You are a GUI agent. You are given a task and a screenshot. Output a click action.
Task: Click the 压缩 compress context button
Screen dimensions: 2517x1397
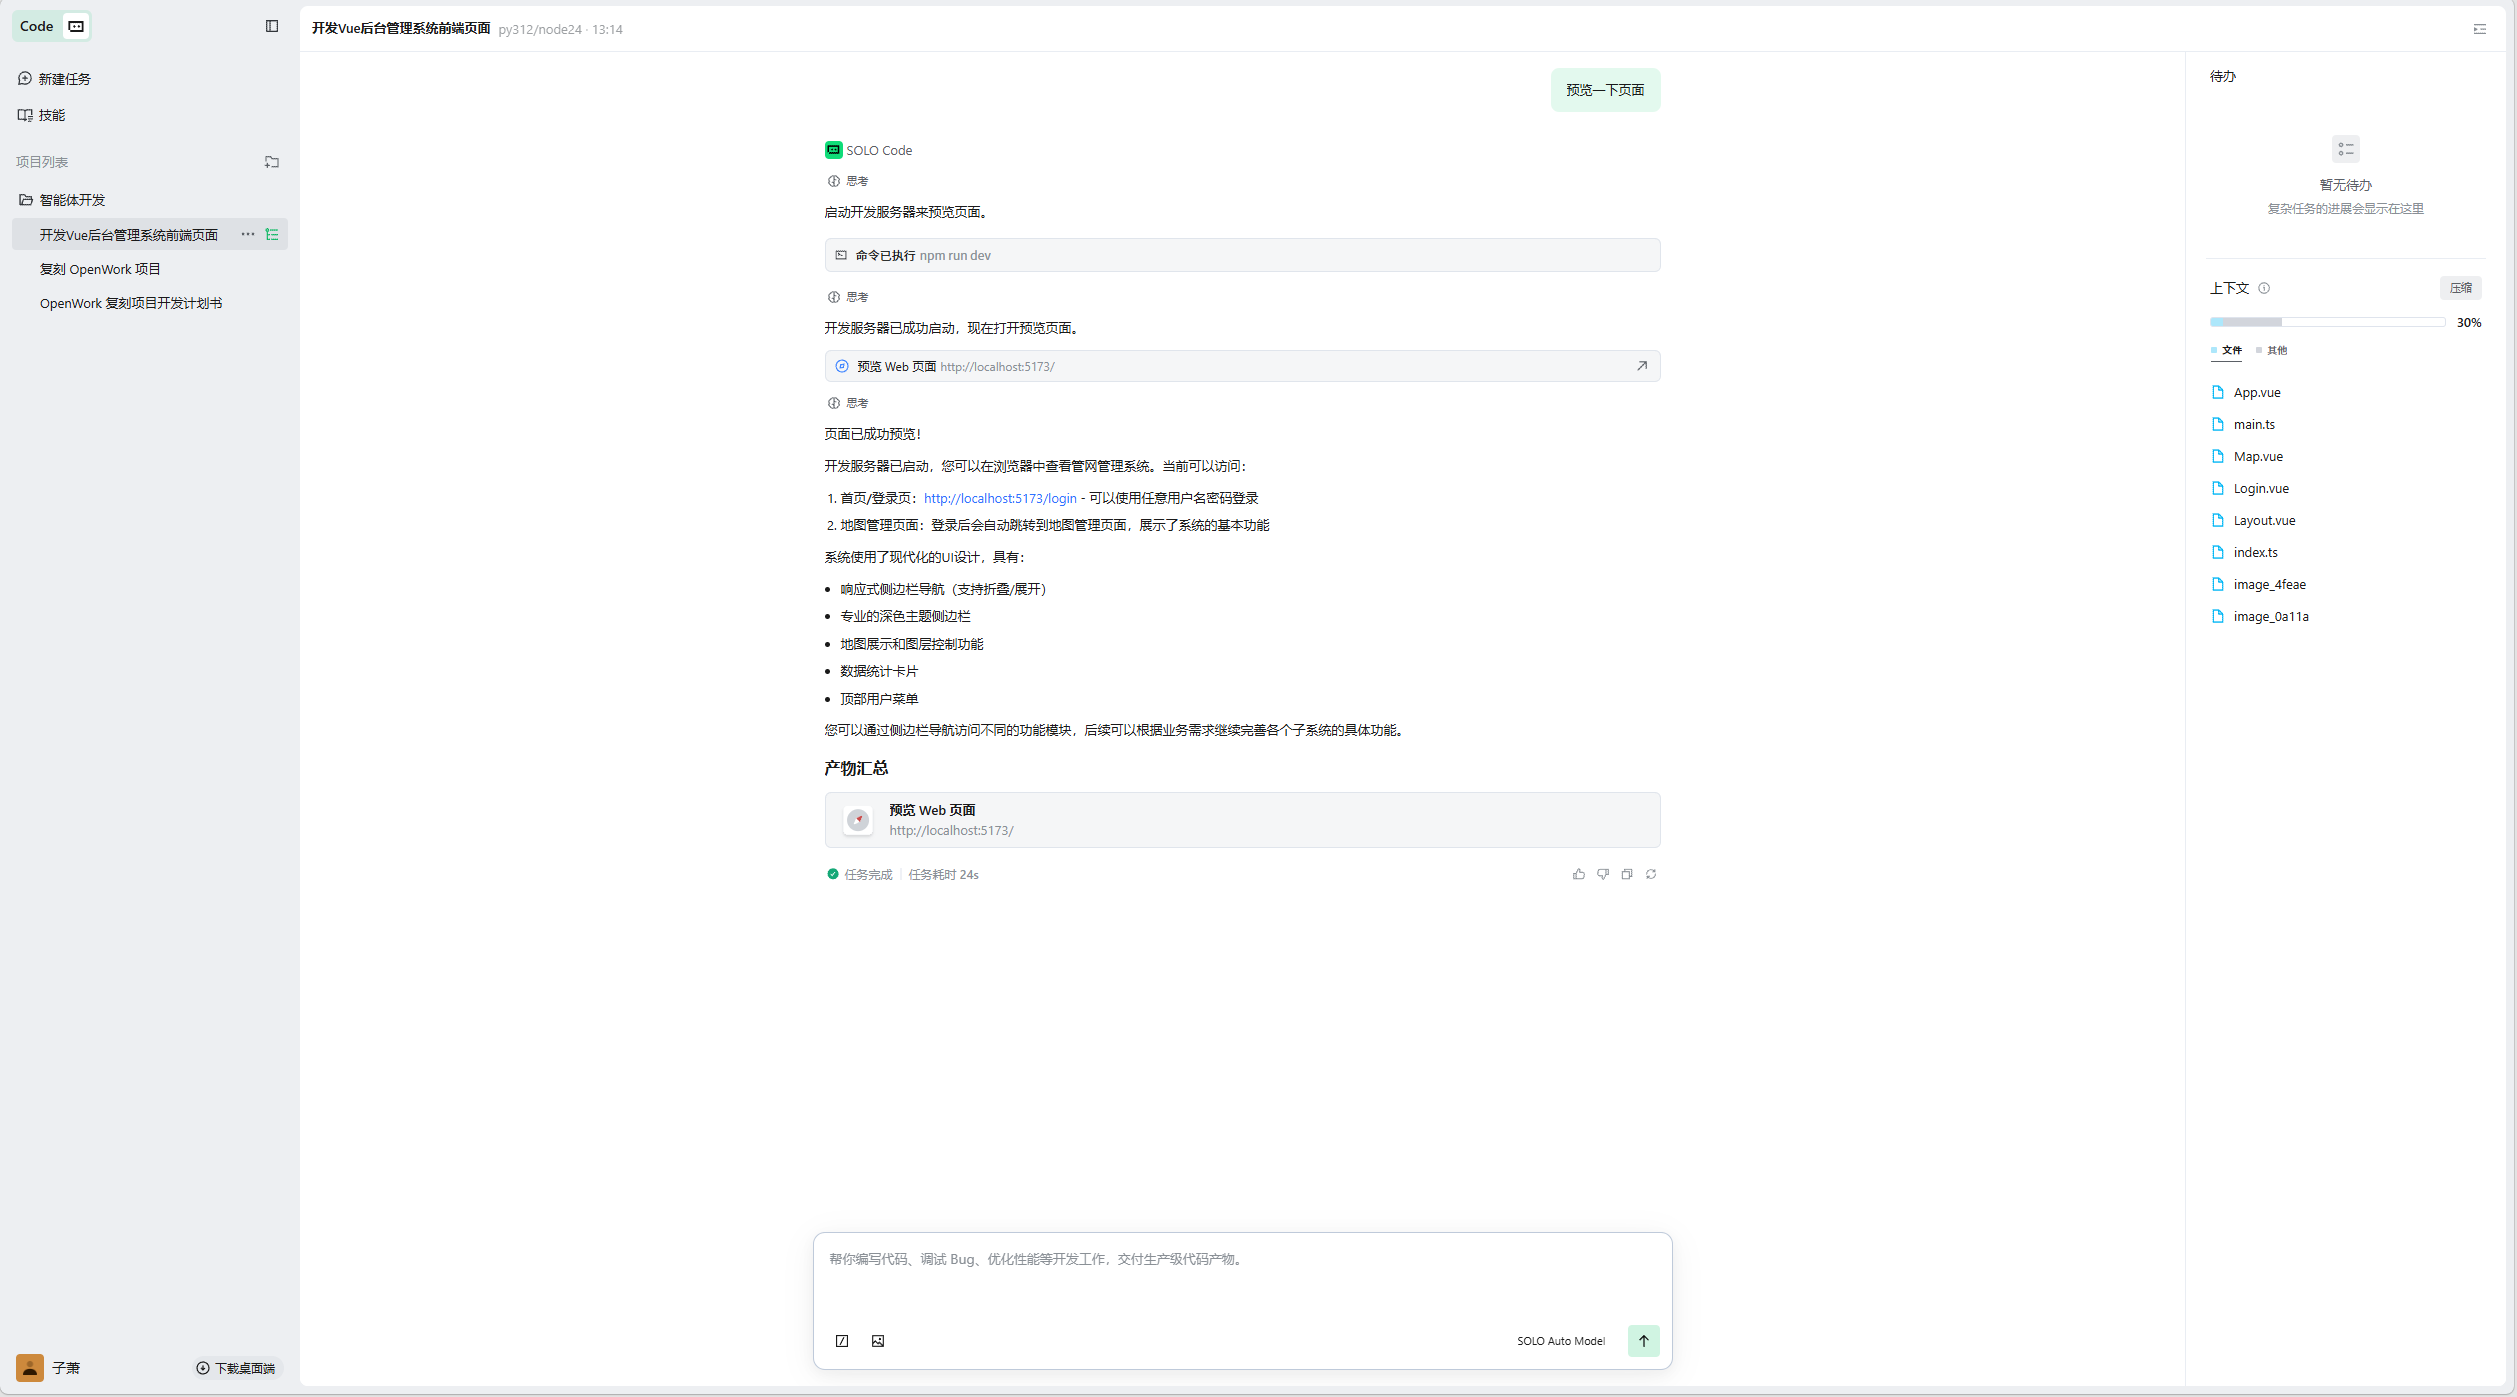click(x=2461, y=288)
